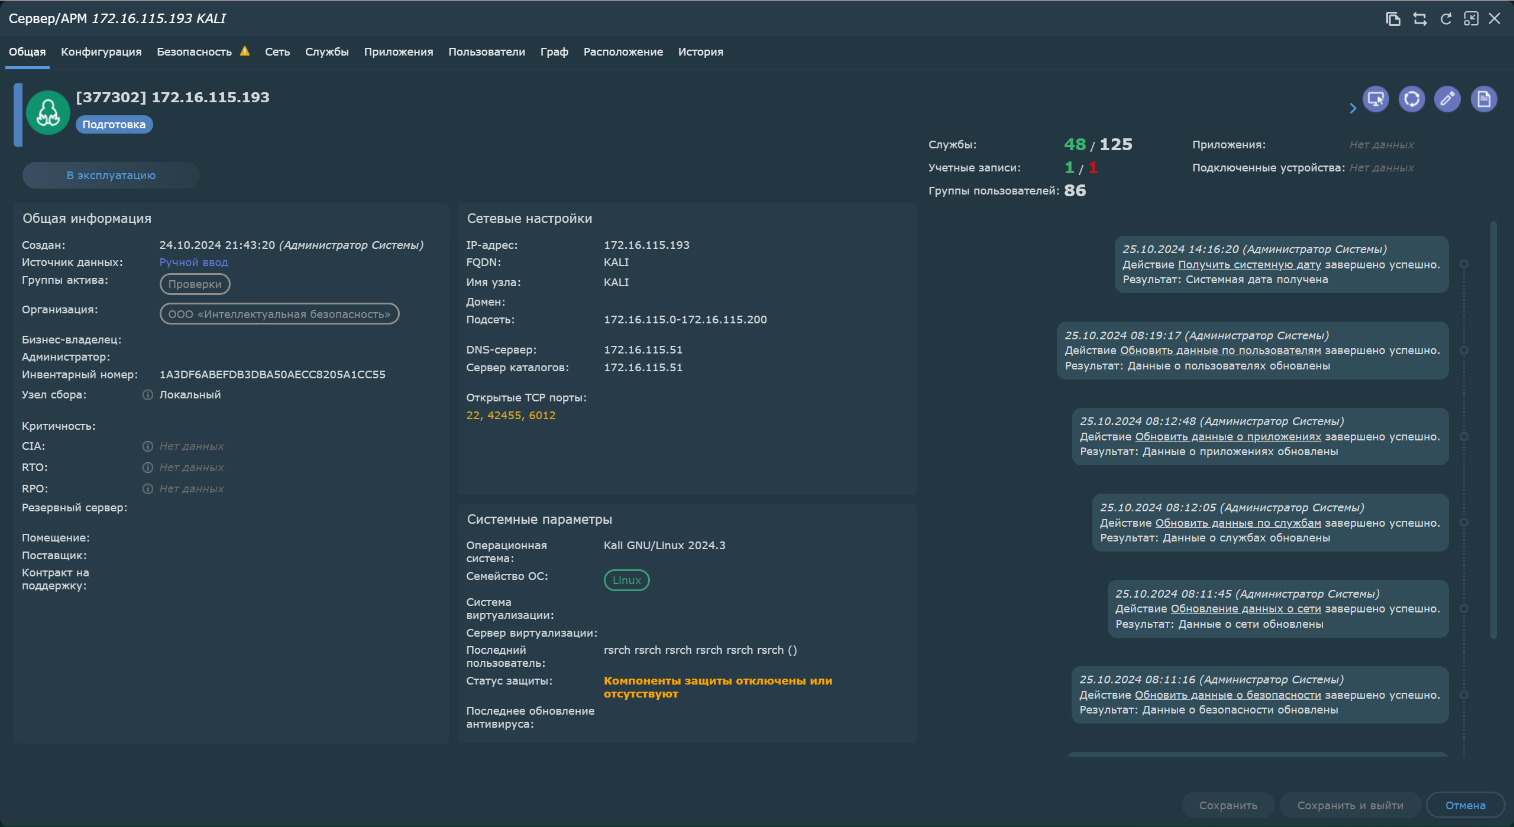Viewport: 1514px width, 827px height.
Task: Click the open TCP ports list 22, 42455, 6012
Action: [x=511, y=416]
